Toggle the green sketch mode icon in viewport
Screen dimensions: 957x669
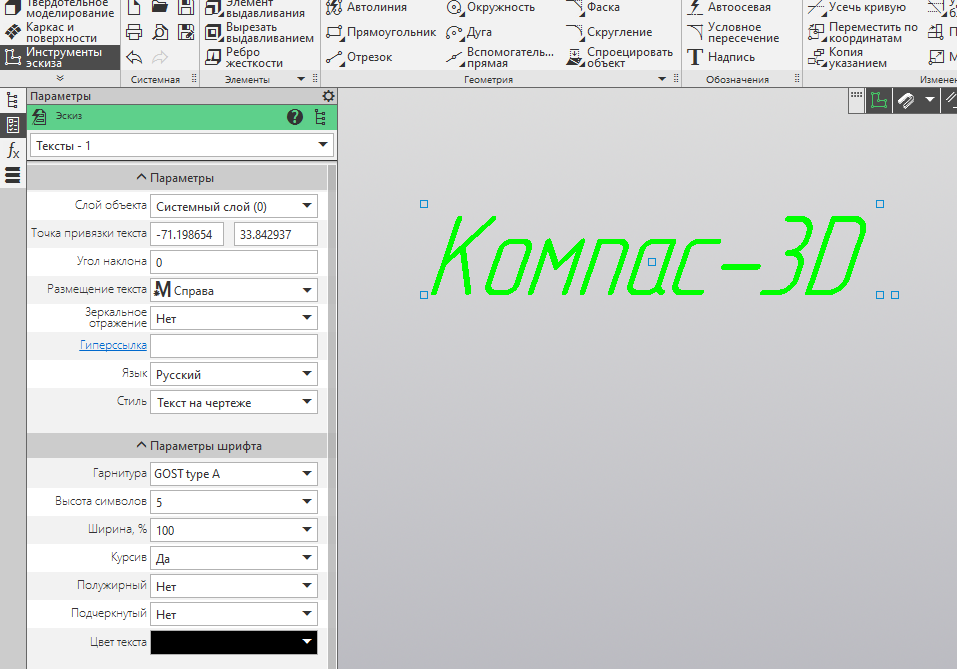pos(879,100)
